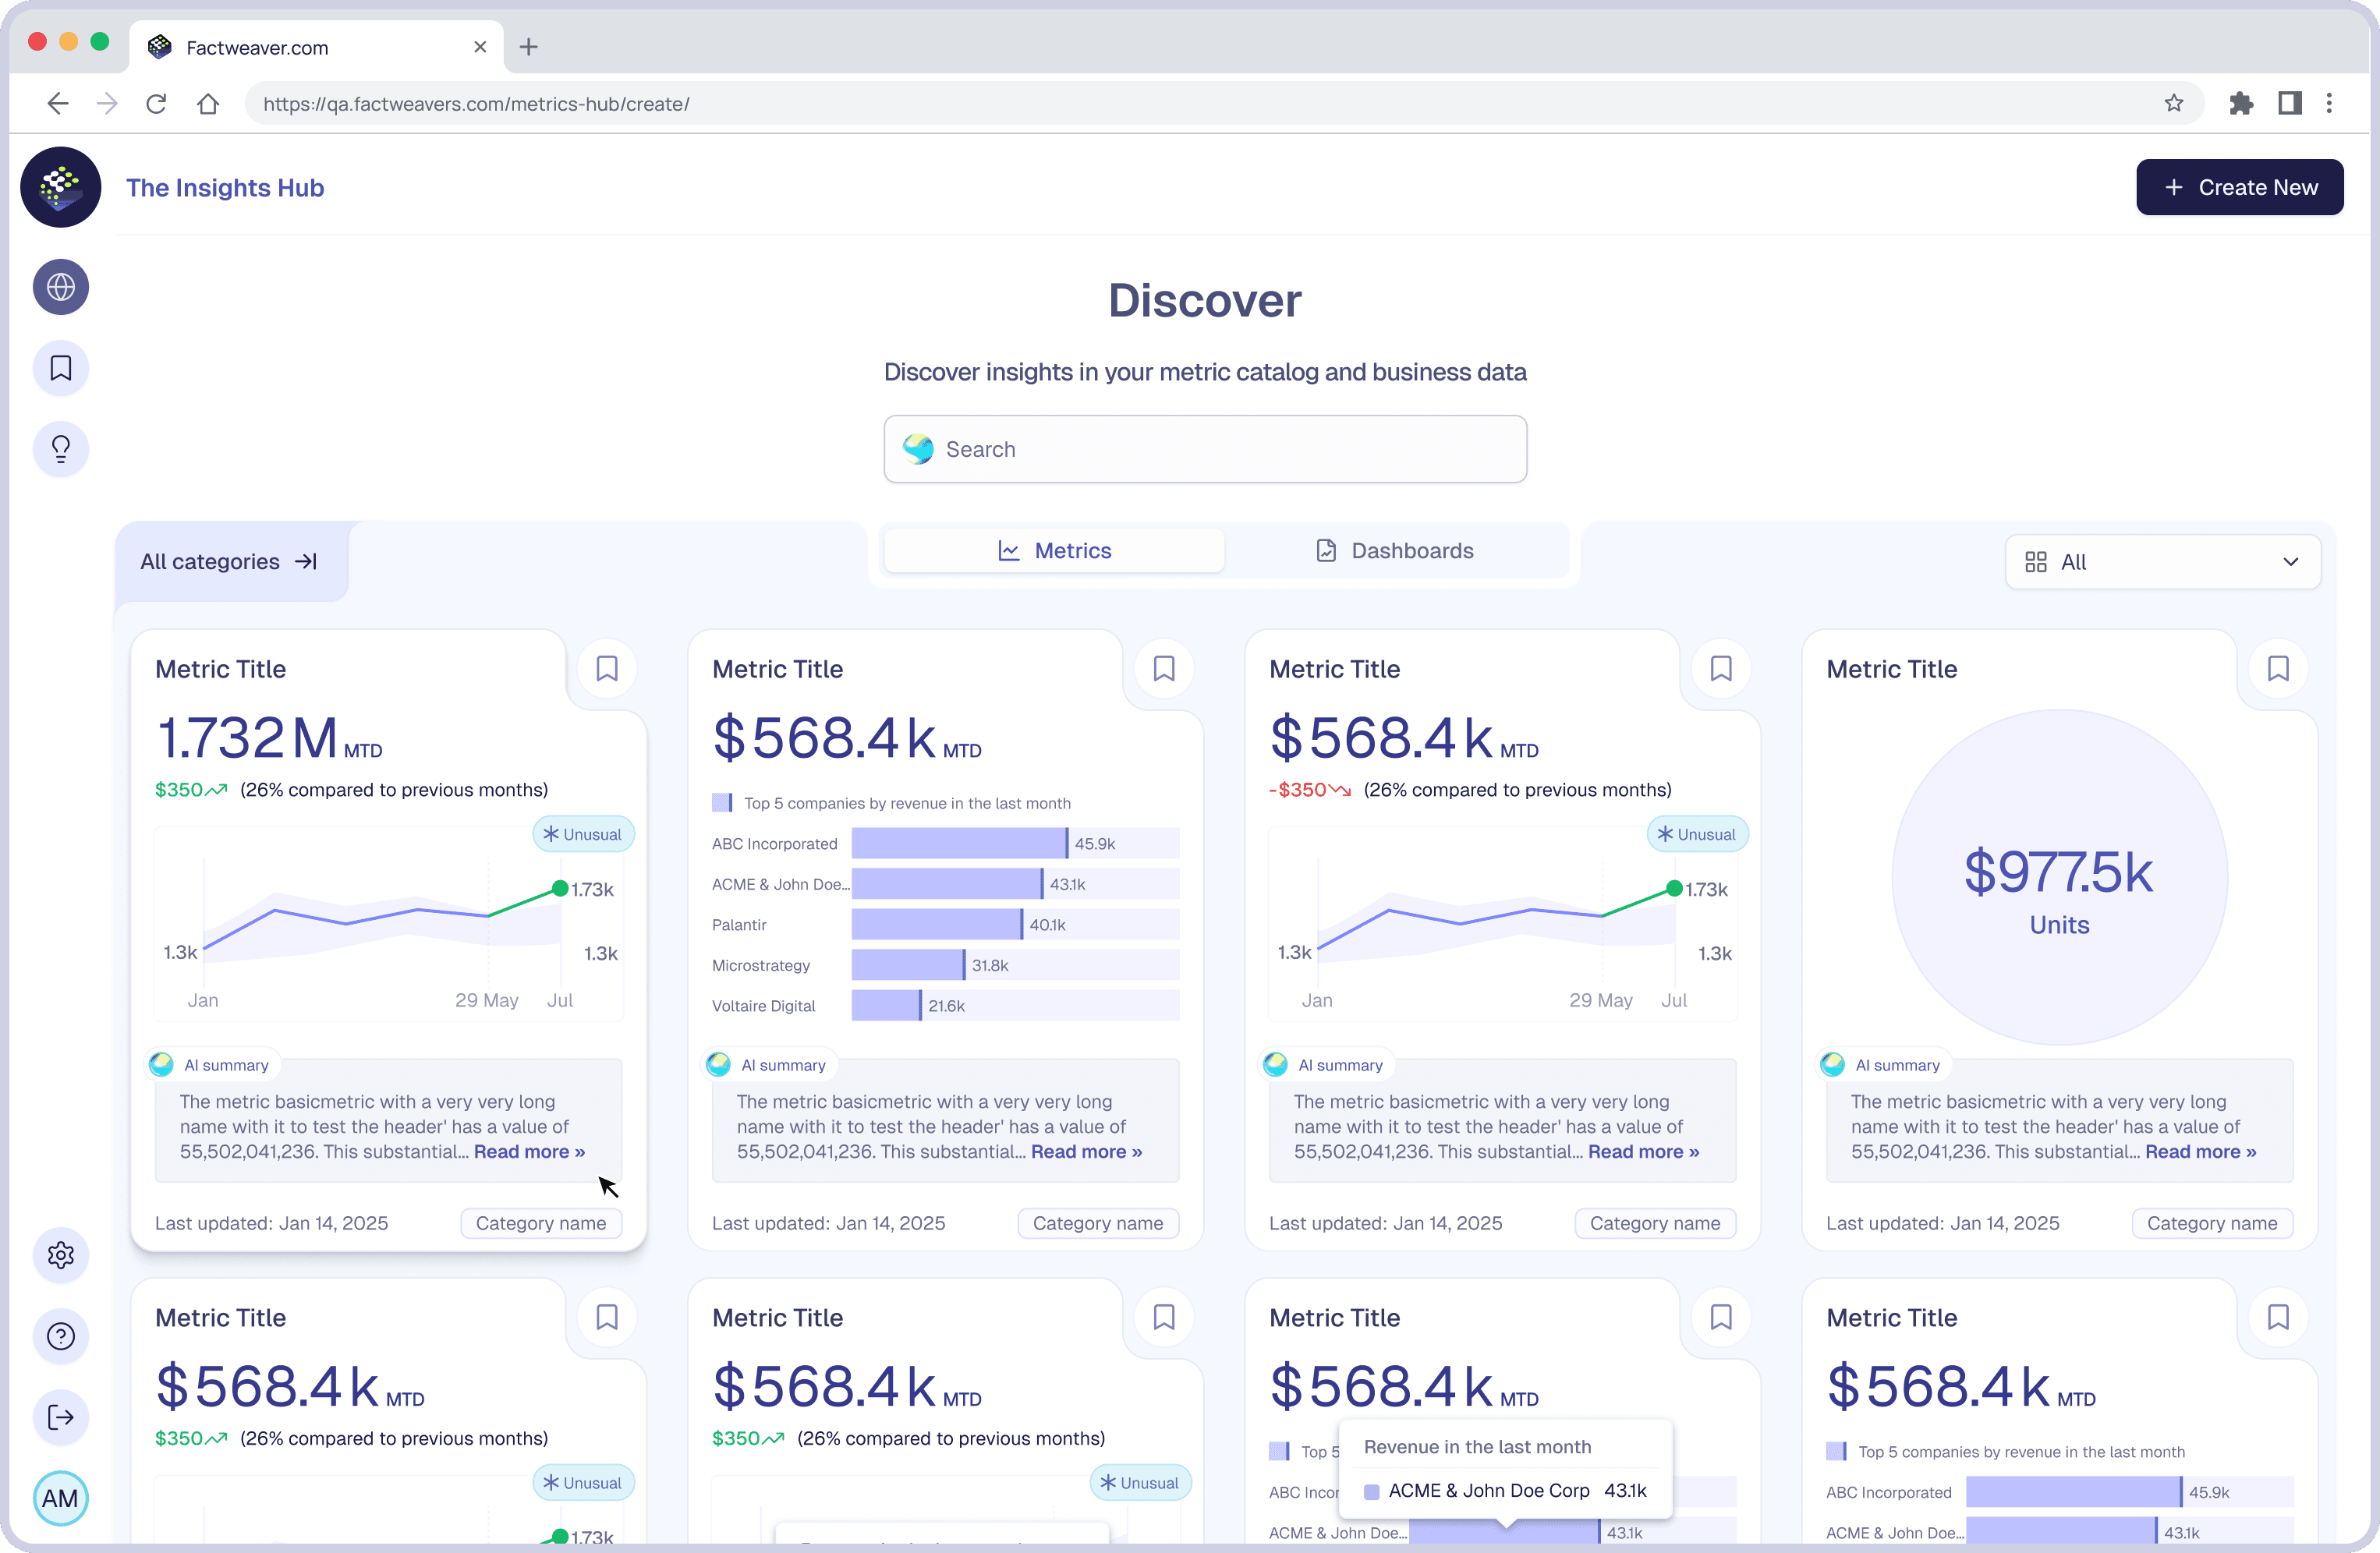
Task: Click the AI summary label on 1.732M card
Action: tap(226, 1065)
